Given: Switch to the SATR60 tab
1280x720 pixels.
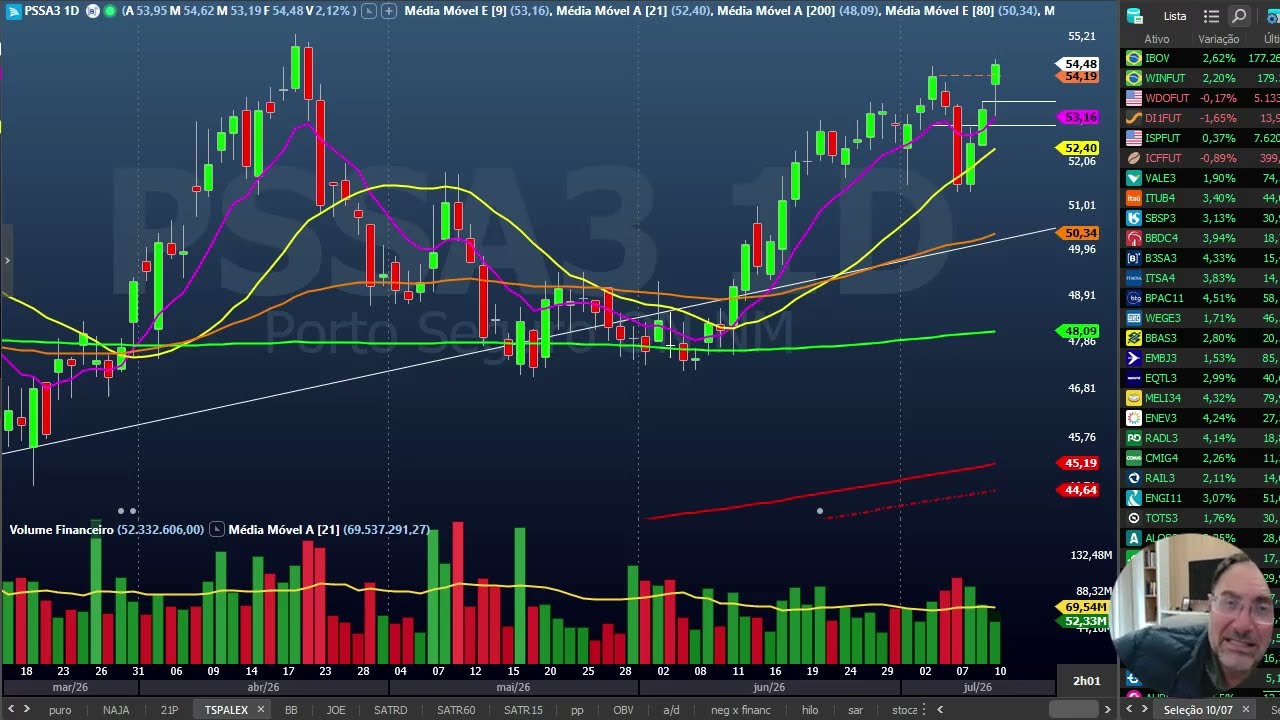Looking at the screenshot, I should [456, 710].
